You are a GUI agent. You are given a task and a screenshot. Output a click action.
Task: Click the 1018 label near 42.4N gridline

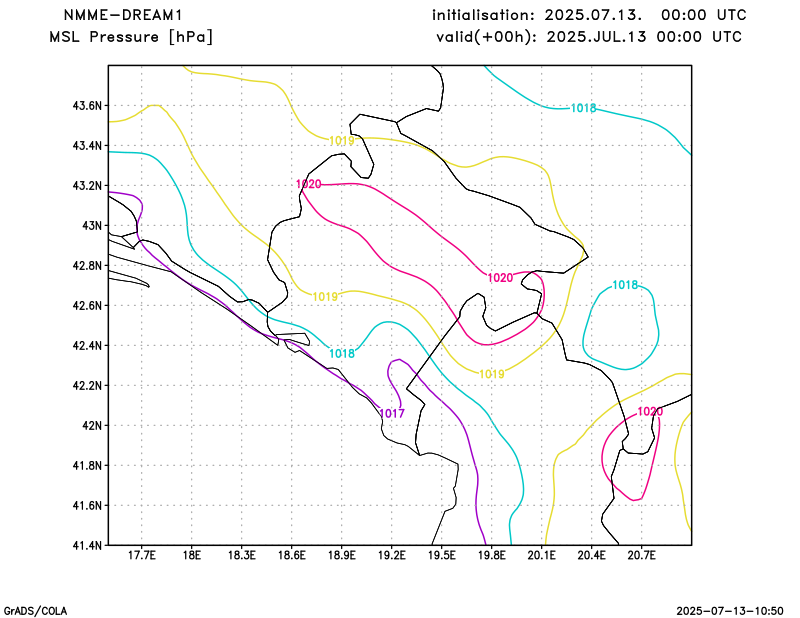342,354
